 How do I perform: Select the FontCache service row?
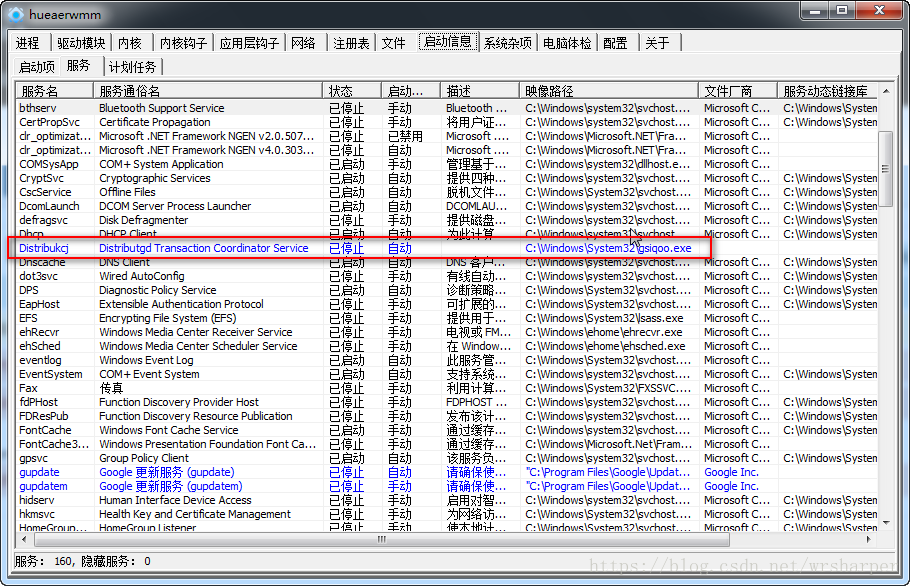[447, 430]
